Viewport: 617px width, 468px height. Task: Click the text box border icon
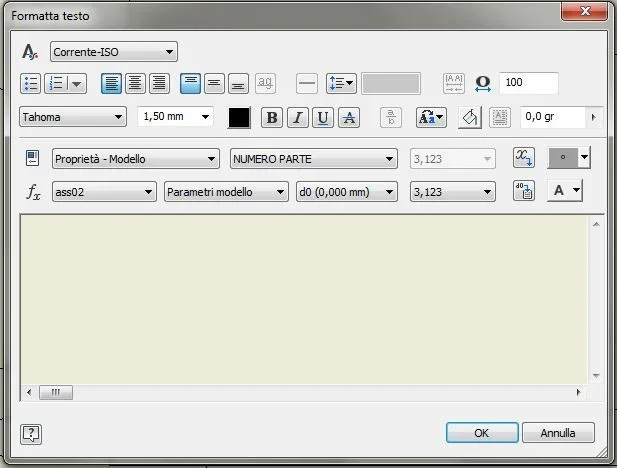[500, 118]
